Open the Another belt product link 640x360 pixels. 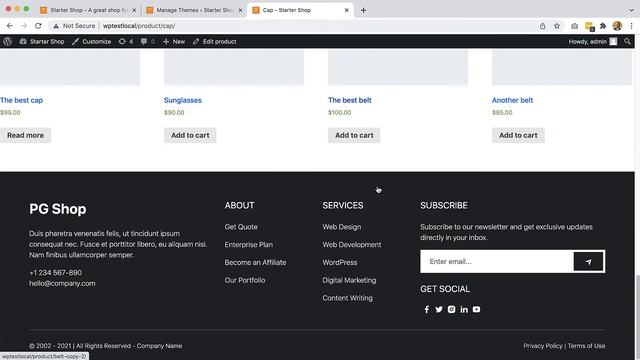[512, 100]
